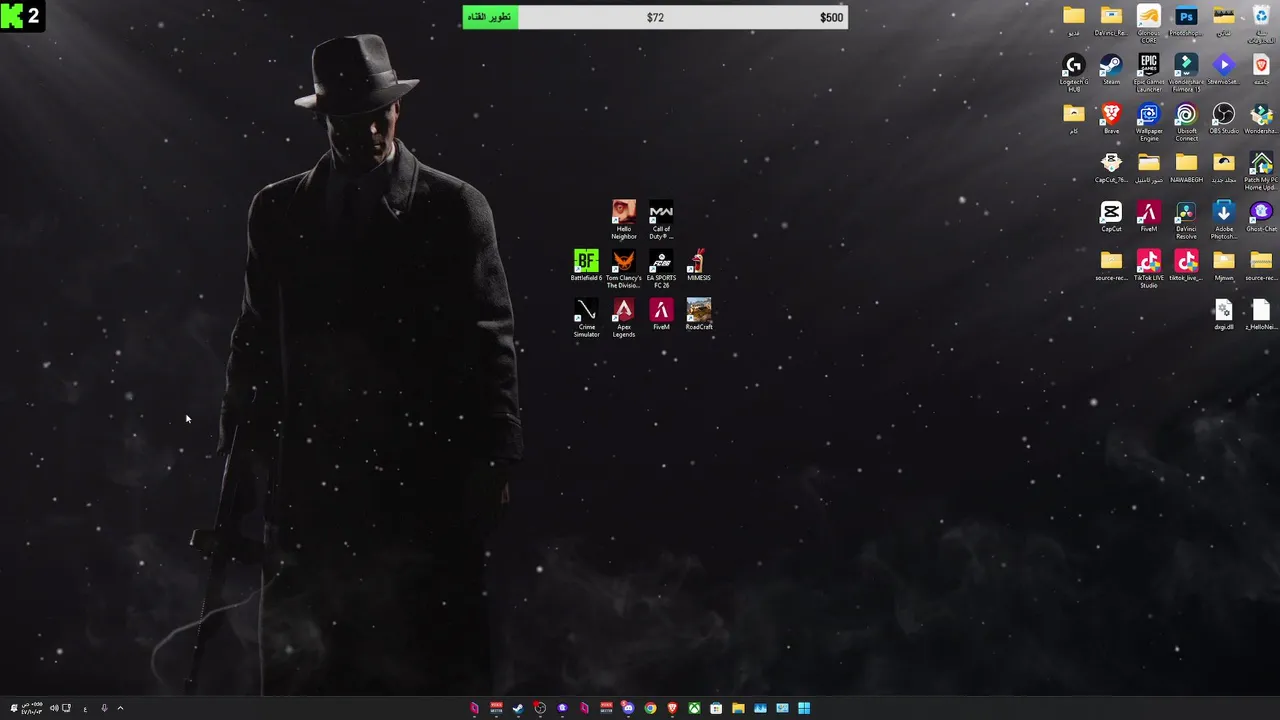1280x720 pixels.
Task: Click the channel goal progress bar showing $72
Action: point(655,17)
